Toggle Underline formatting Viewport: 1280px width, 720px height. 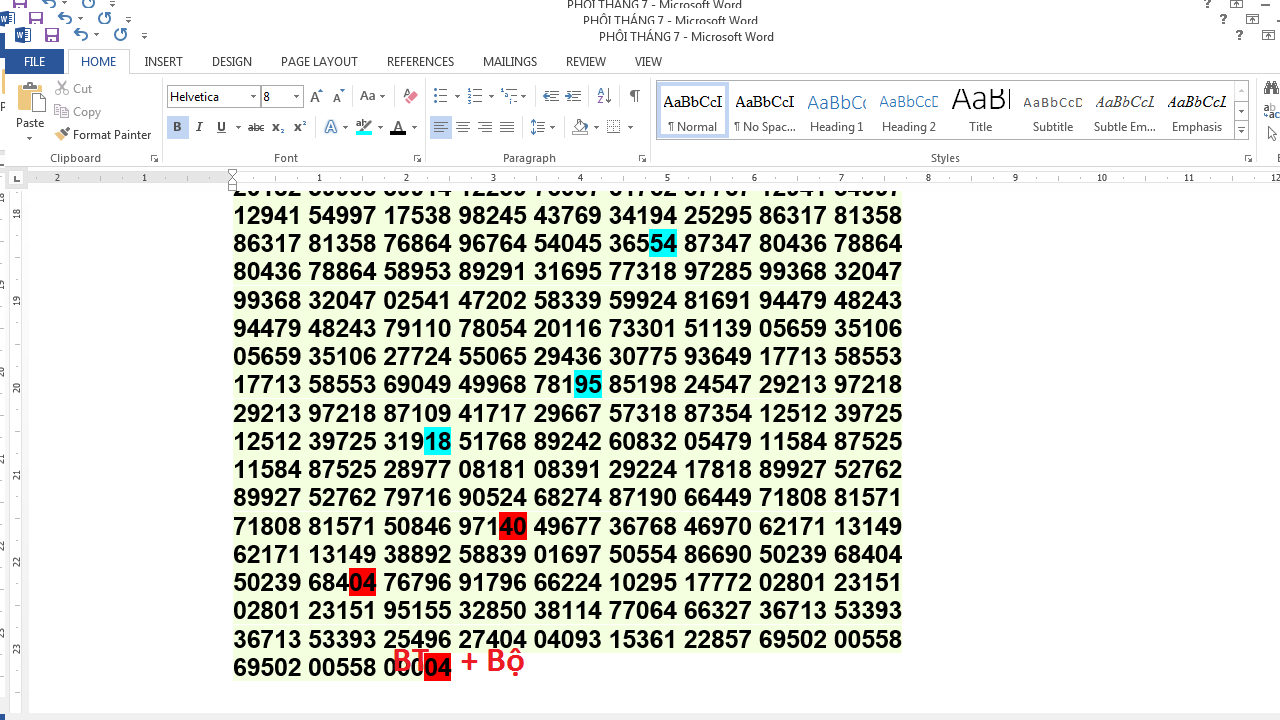pyautogui.click(x=220, y=127)
